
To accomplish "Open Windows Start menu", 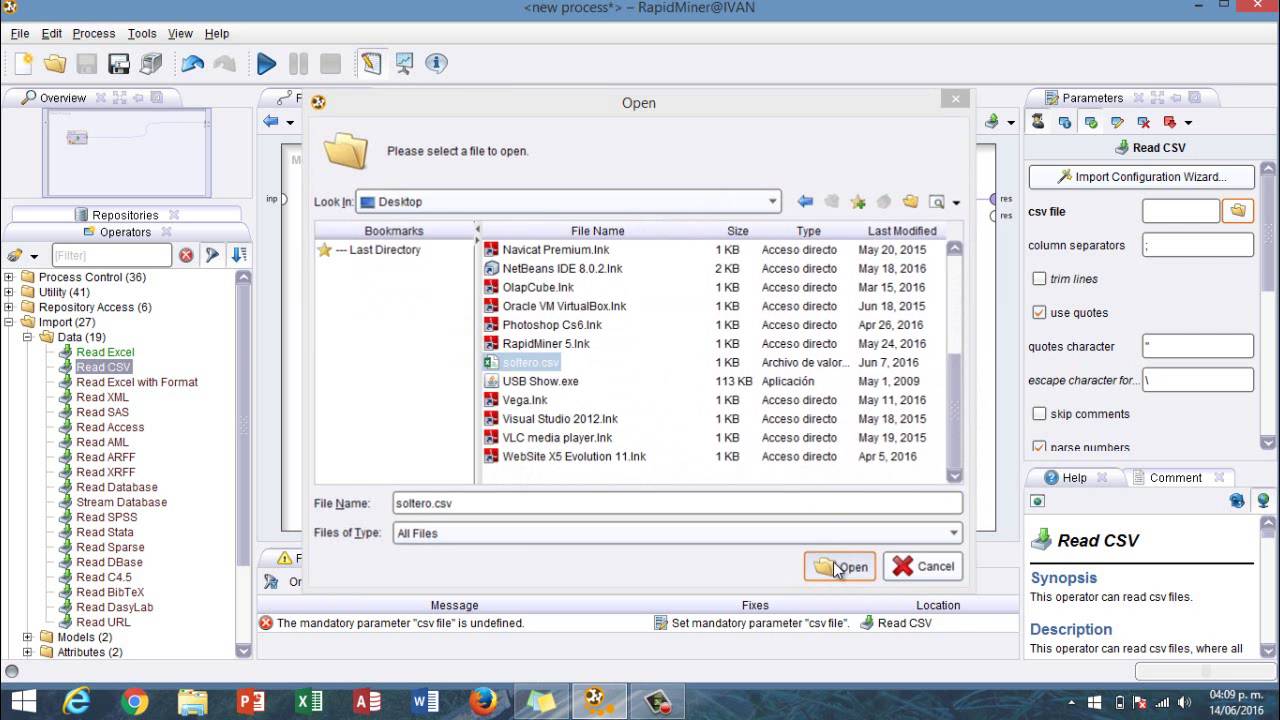I will [x=22, y=702].
